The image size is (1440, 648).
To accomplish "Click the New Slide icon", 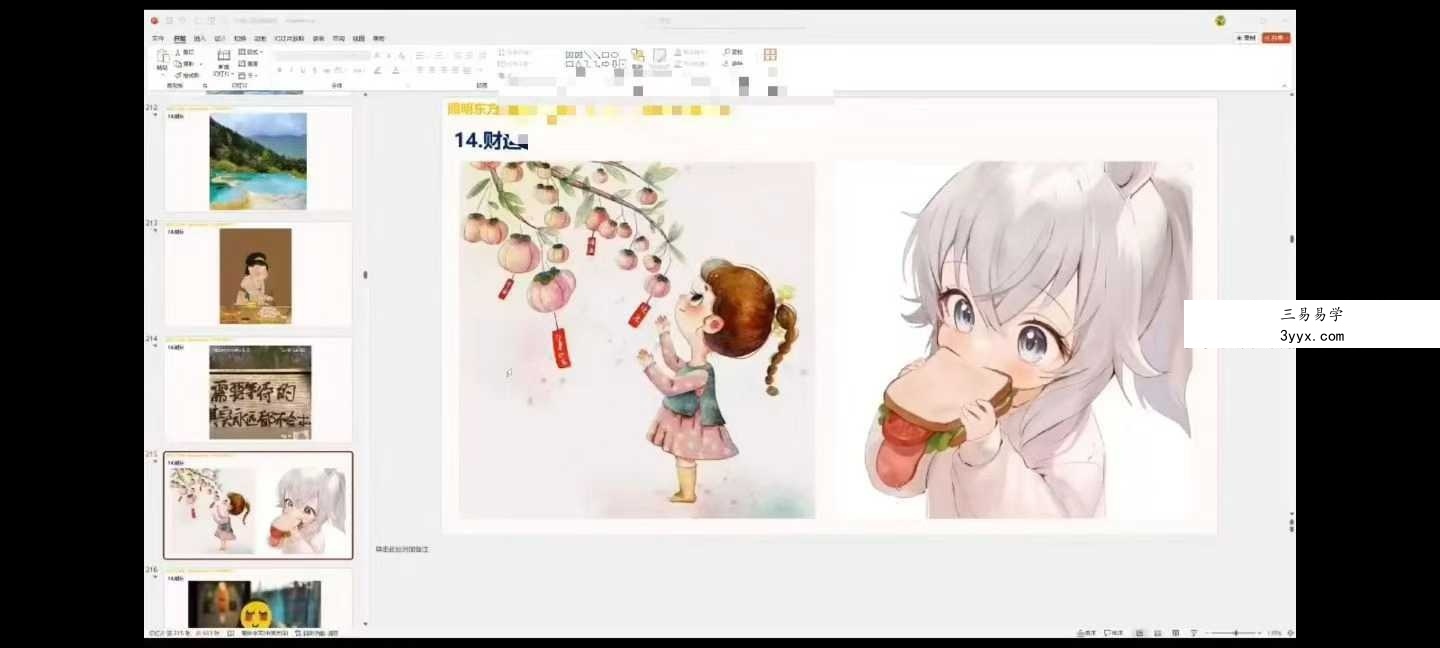I will [224, 54].
